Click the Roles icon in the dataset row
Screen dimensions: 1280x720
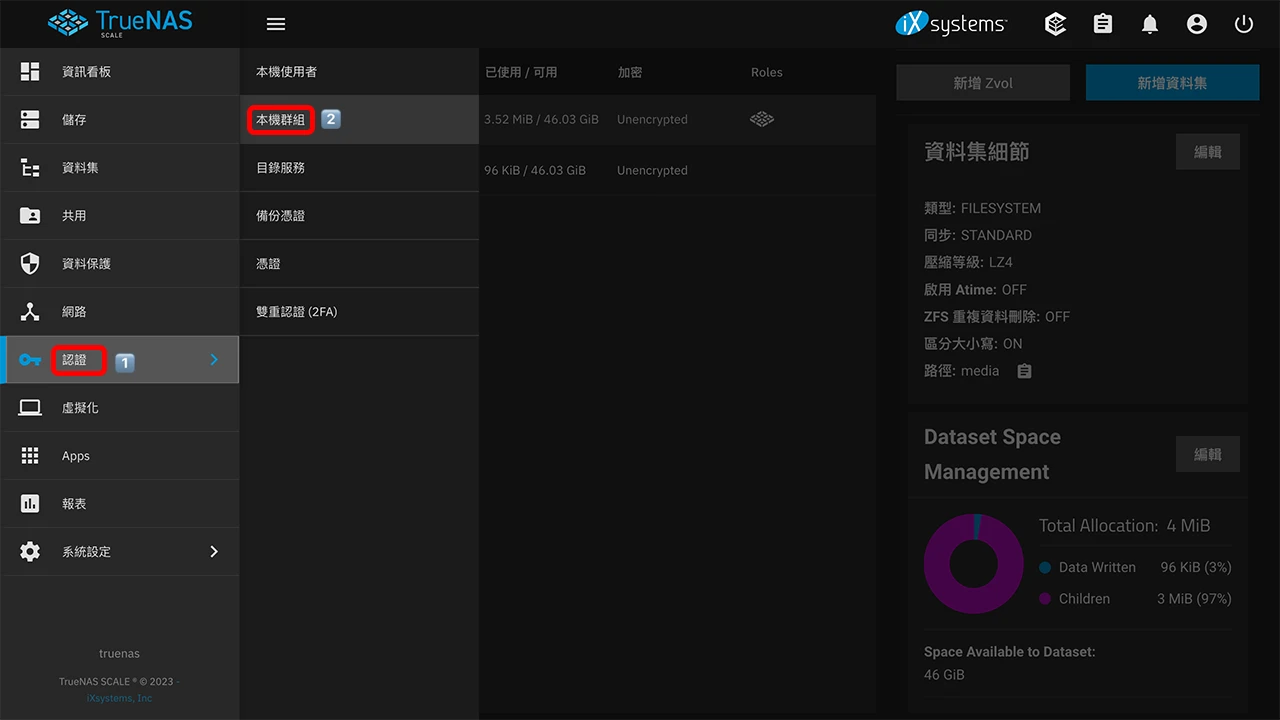761,119
